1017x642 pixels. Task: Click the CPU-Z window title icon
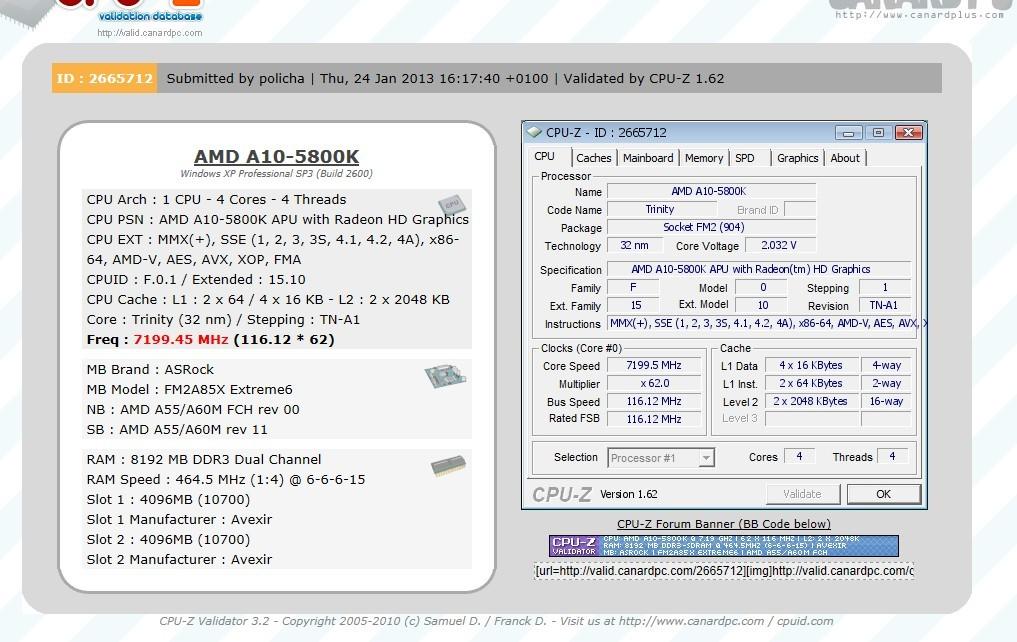click(534, 132)
